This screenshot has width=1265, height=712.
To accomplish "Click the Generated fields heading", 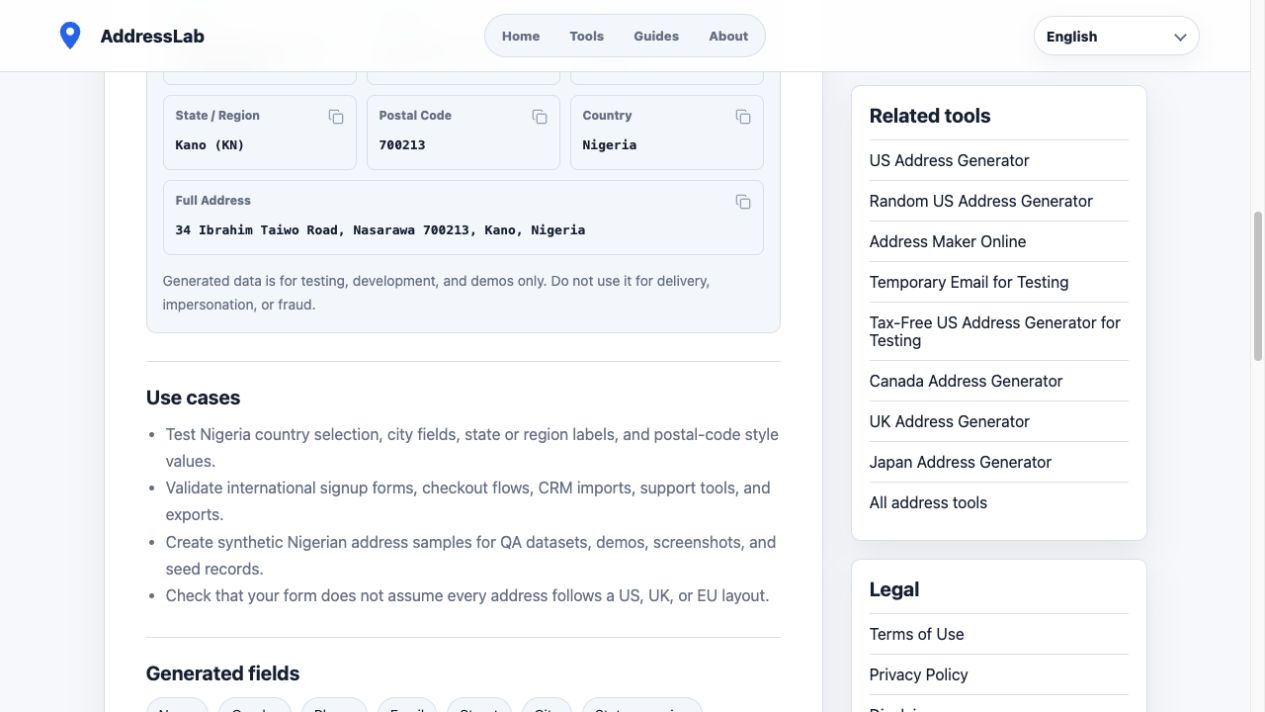I will [223, 674].
